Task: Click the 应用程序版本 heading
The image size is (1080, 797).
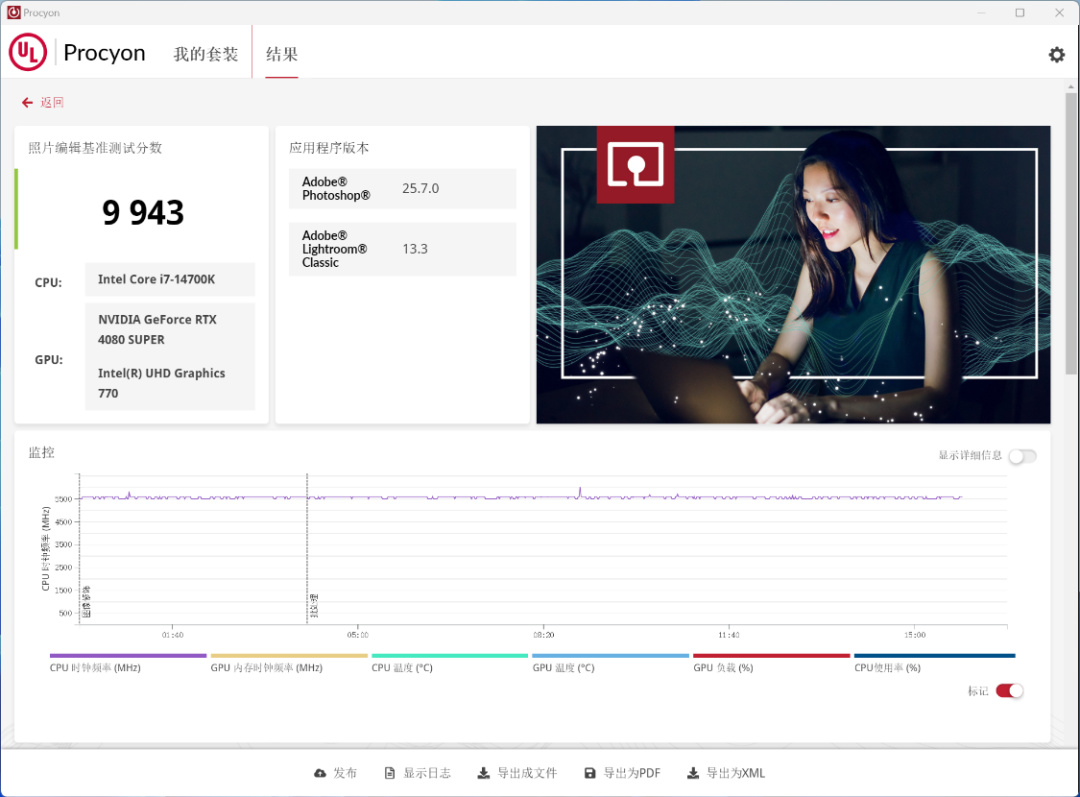Action: pos(329,147)
